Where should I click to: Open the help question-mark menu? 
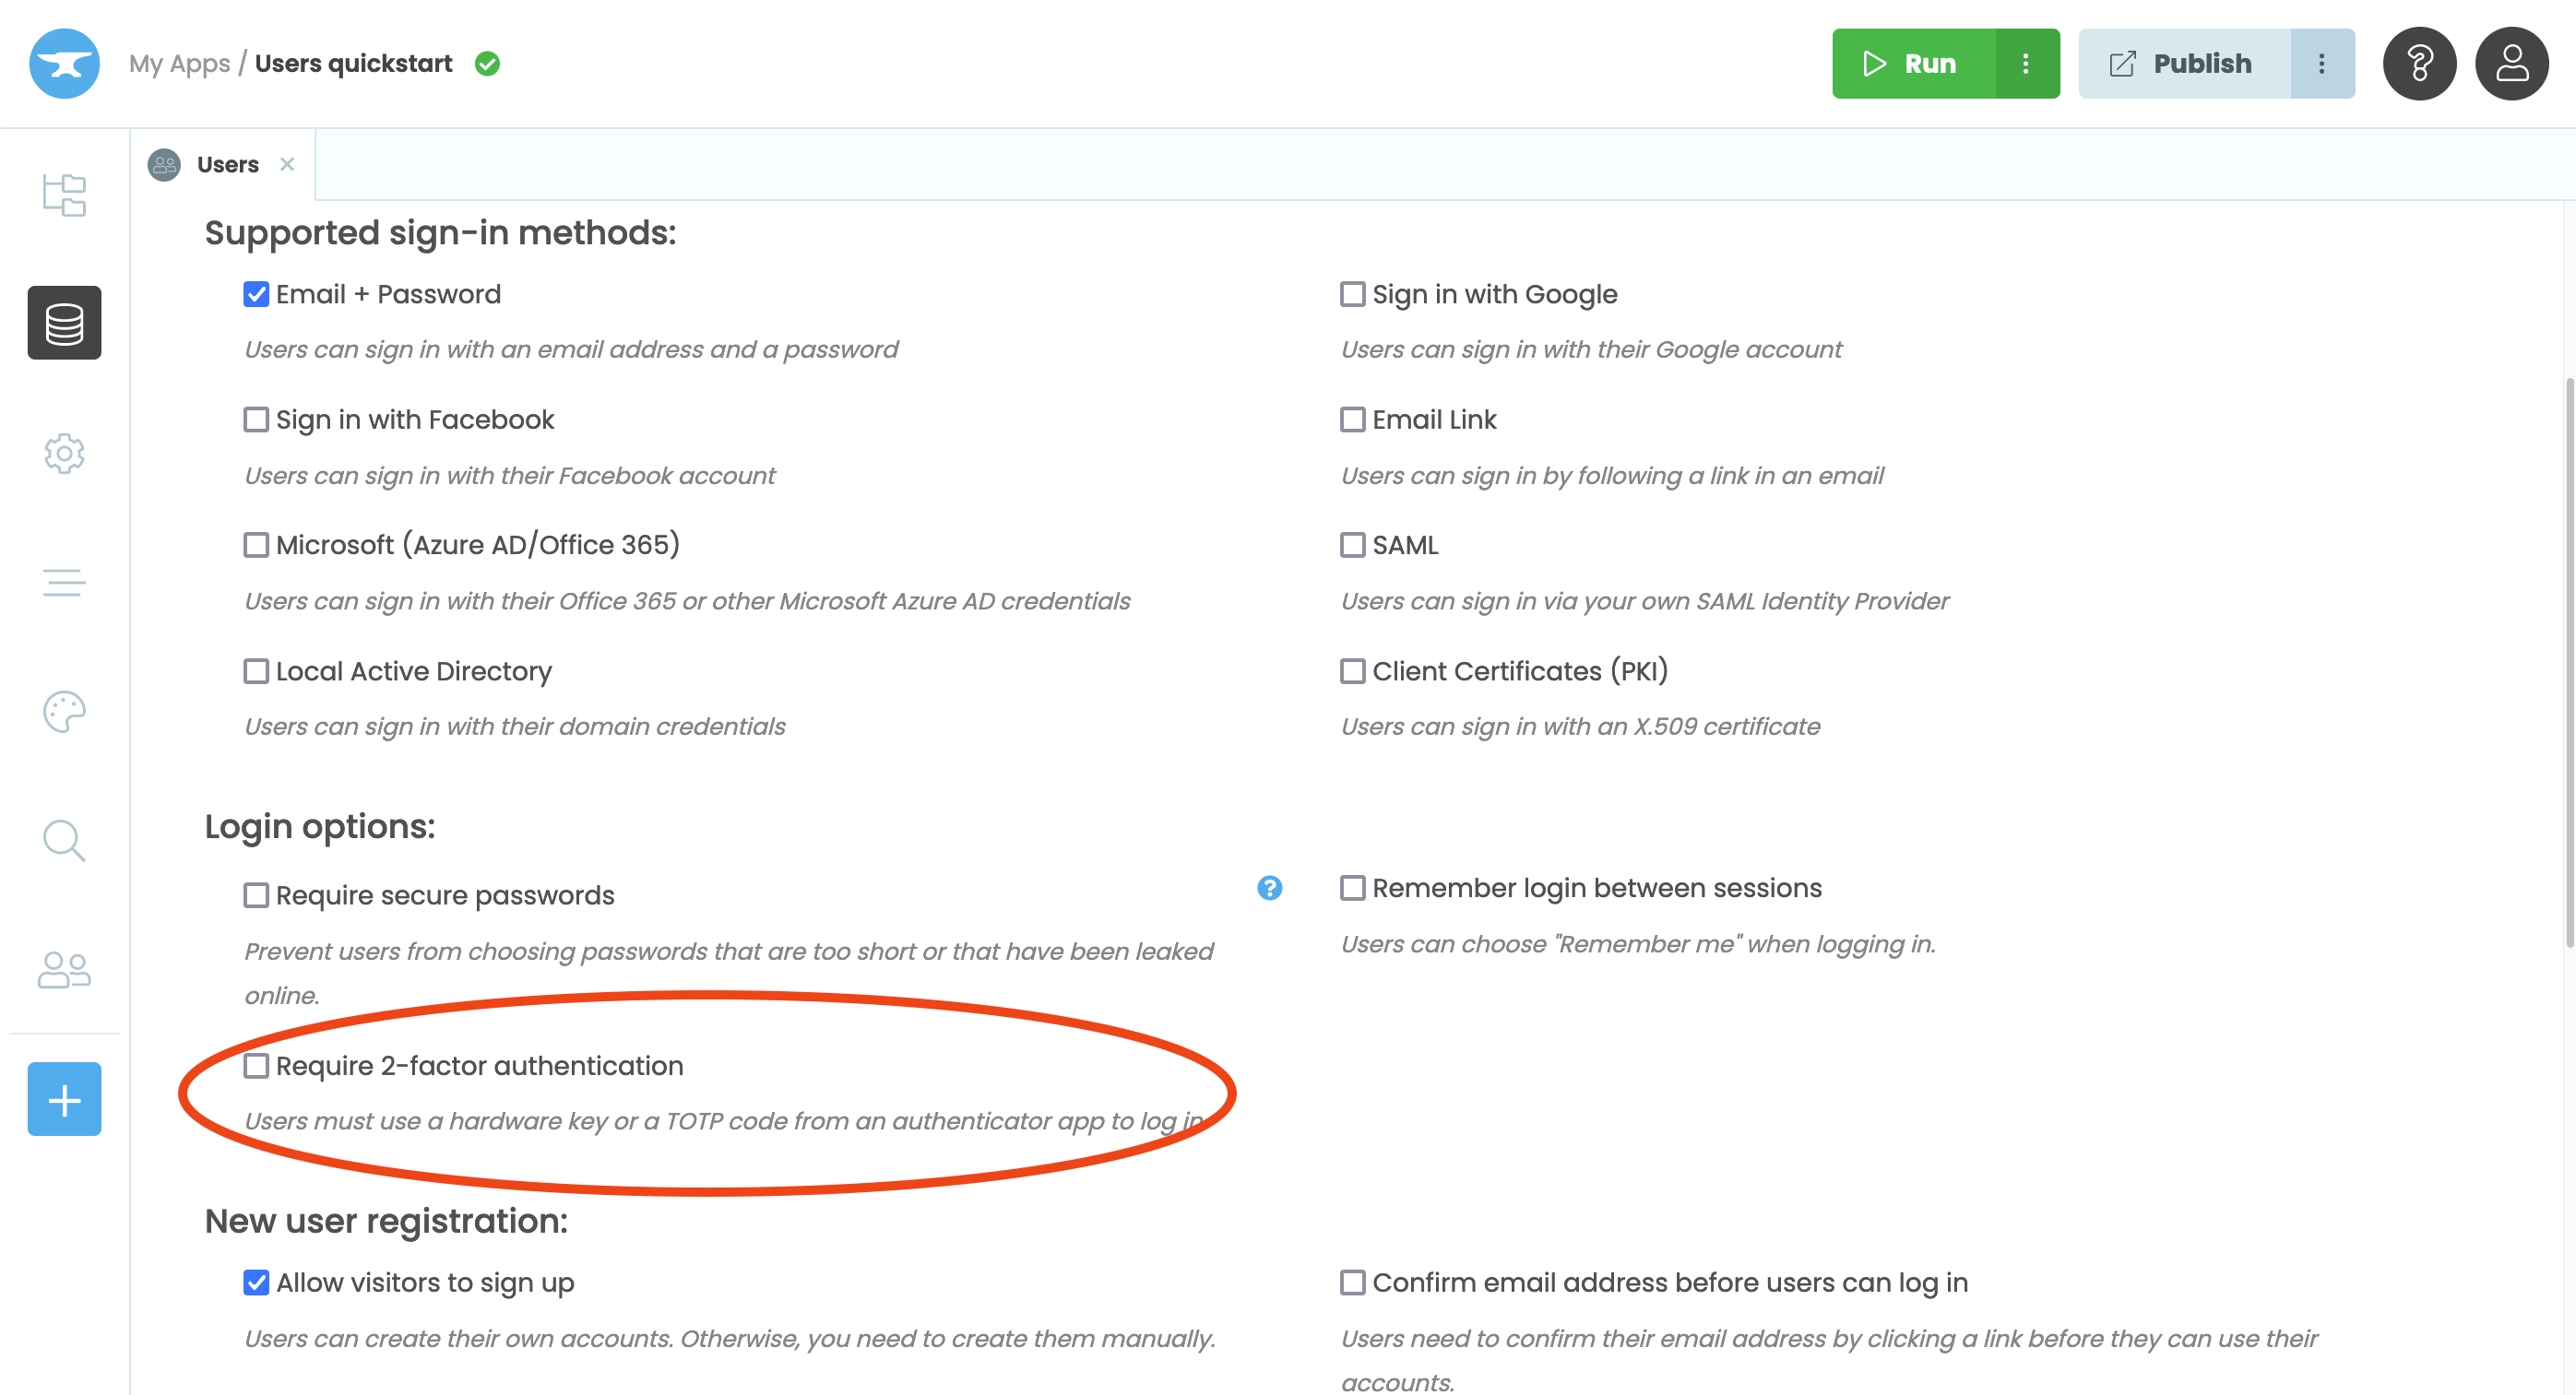(2419, 63)
